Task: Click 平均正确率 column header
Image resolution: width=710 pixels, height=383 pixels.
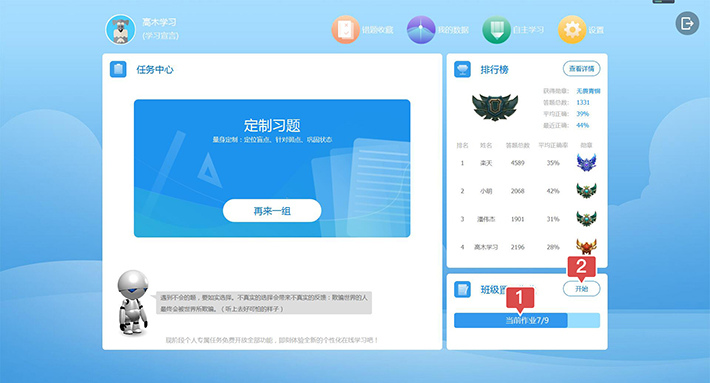Action: click(x=553, y=145)
